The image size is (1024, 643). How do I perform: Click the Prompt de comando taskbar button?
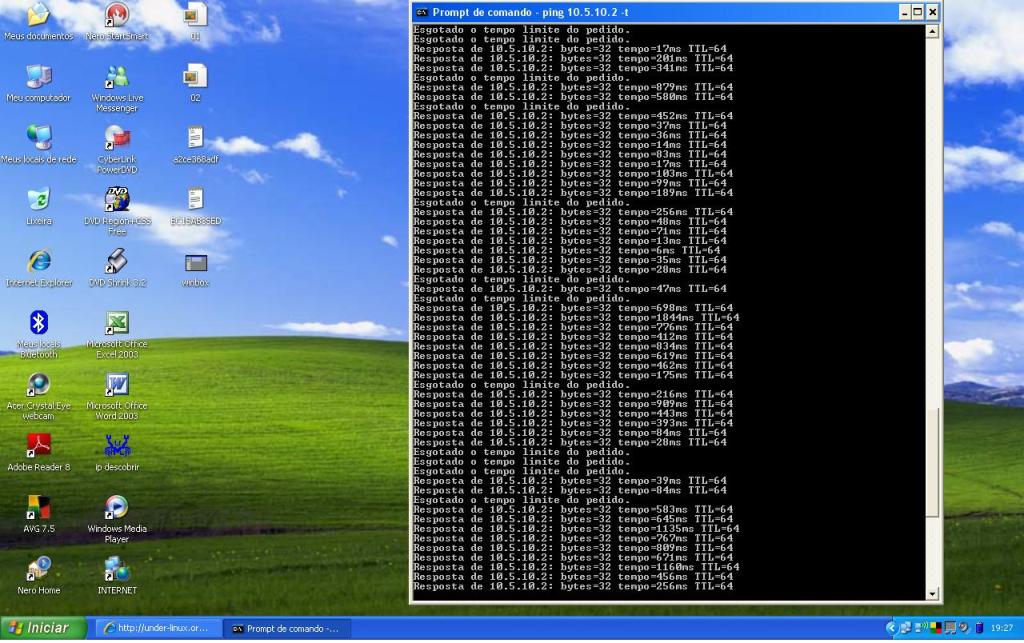(287, 629)
